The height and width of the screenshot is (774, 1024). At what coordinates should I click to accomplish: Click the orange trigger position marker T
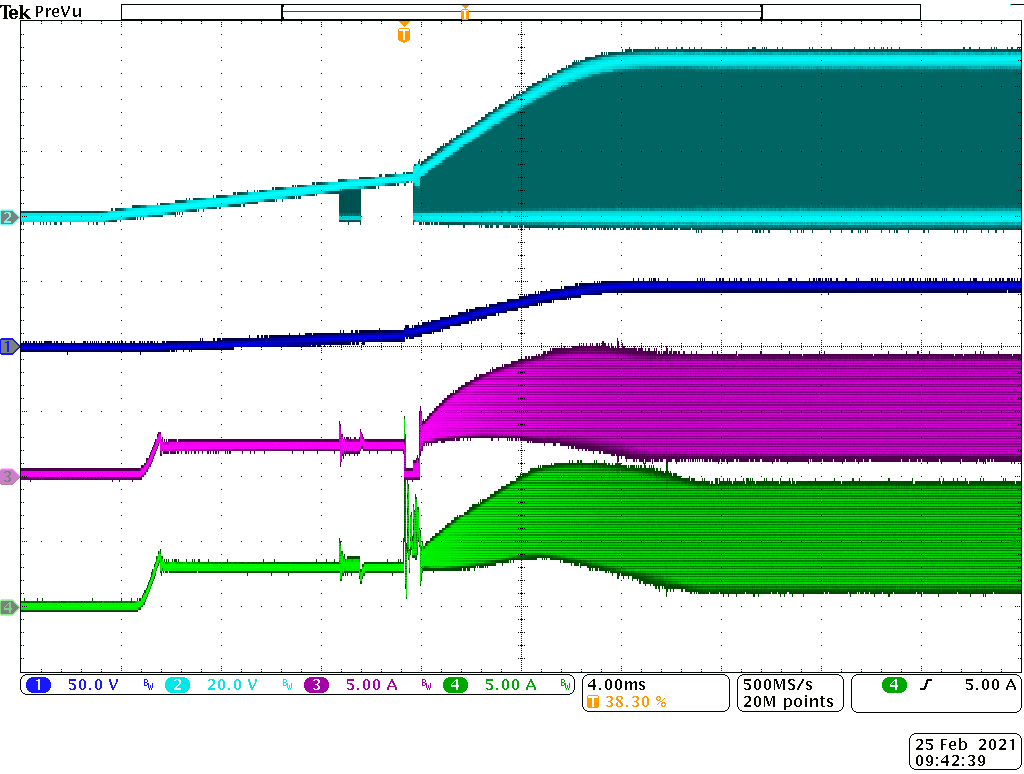pyautogui.click(x=403, y=35)
